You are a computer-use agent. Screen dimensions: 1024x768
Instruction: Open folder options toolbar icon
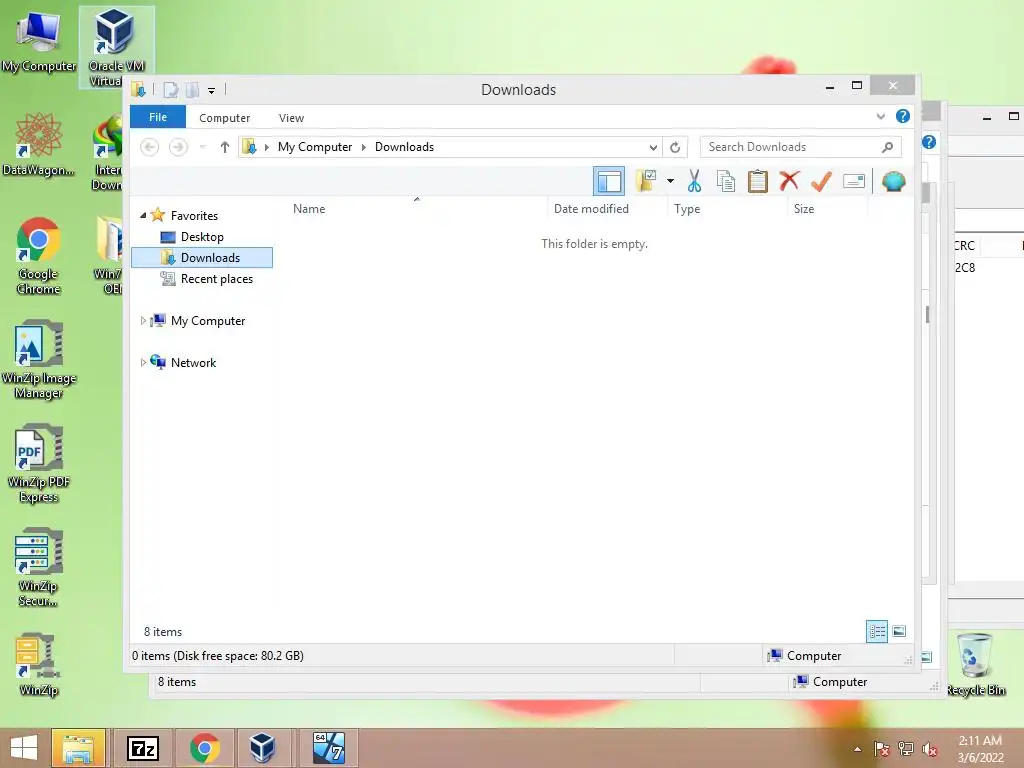[647, 181]
